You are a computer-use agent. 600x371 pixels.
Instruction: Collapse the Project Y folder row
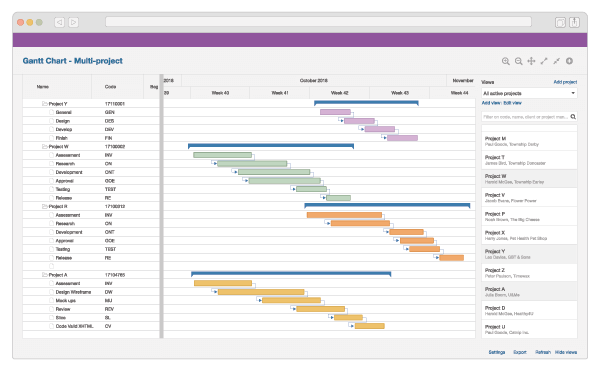point(44,104)
